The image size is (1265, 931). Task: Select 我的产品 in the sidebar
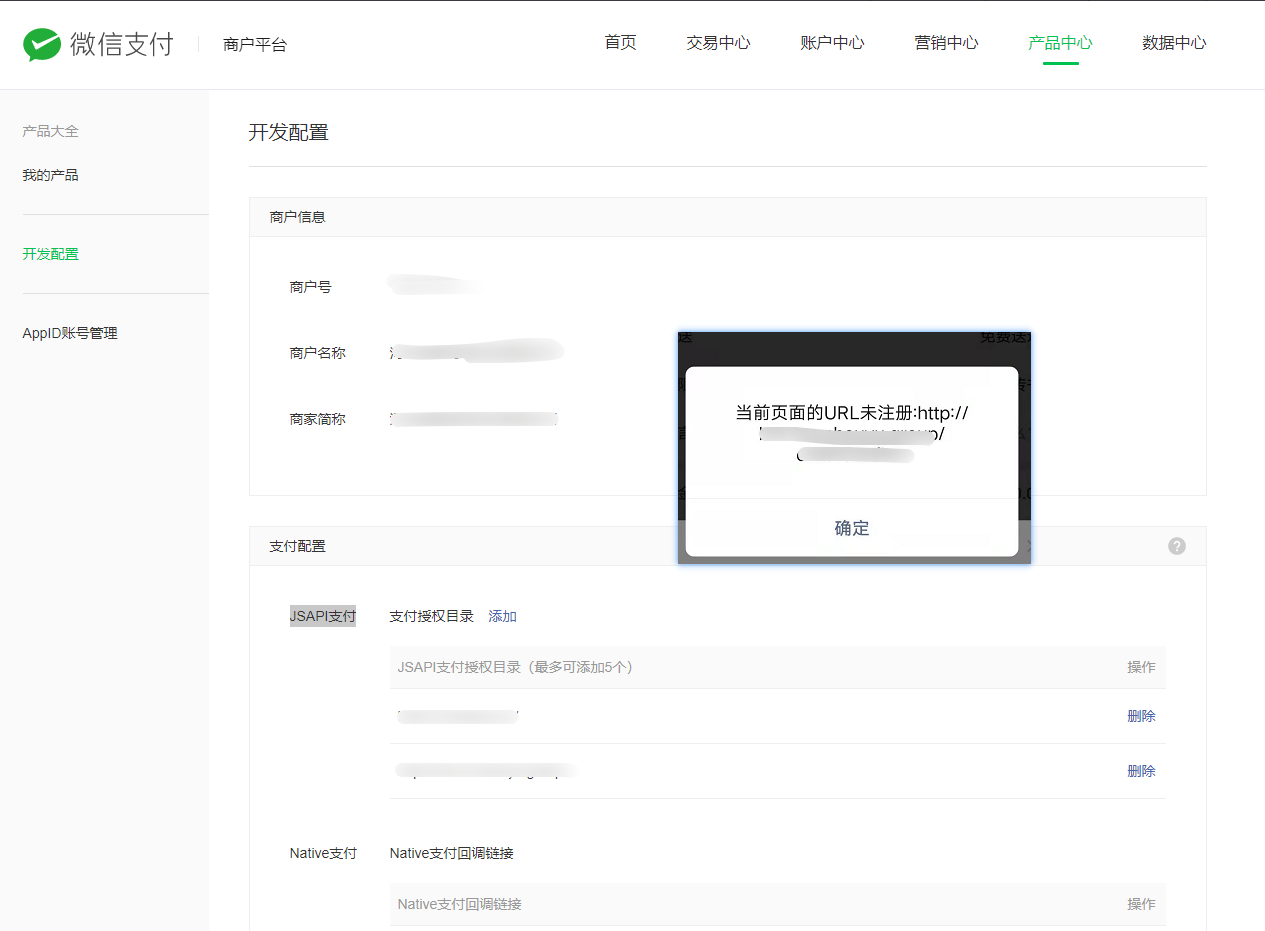pyautogui.click(x=50, y=175)
